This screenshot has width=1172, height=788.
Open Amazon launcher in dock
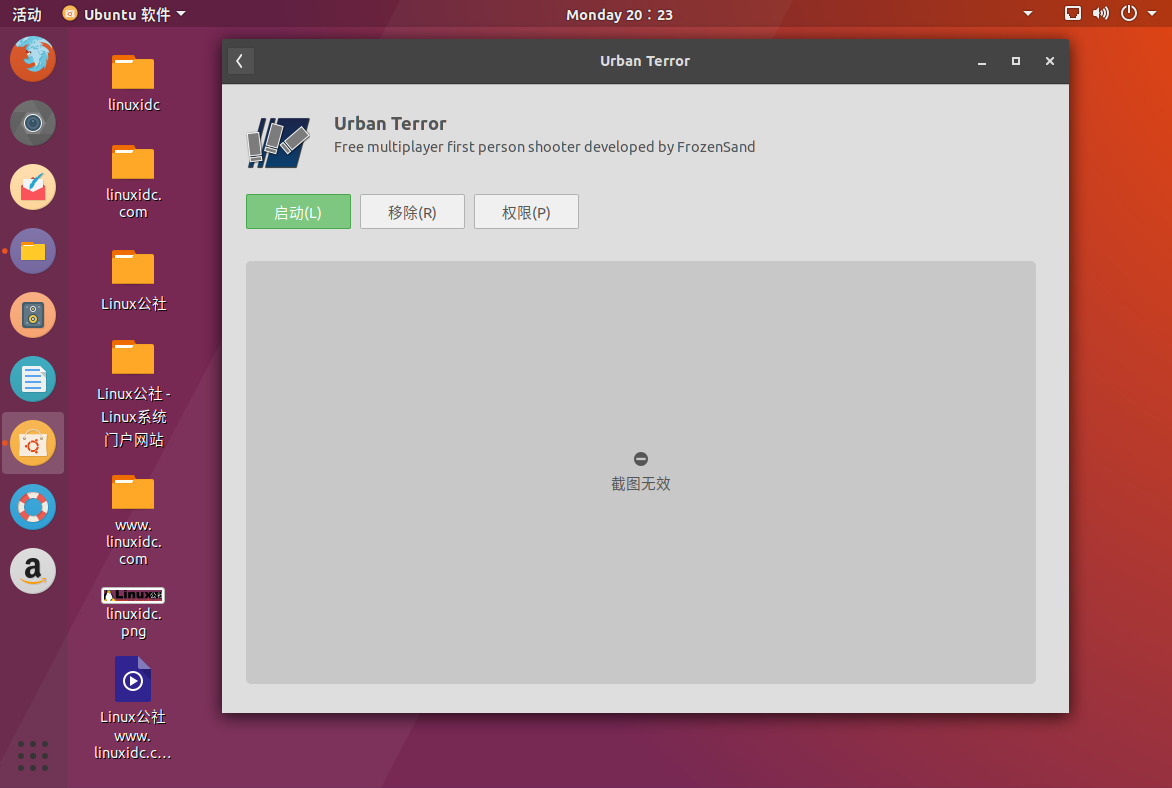33,571
